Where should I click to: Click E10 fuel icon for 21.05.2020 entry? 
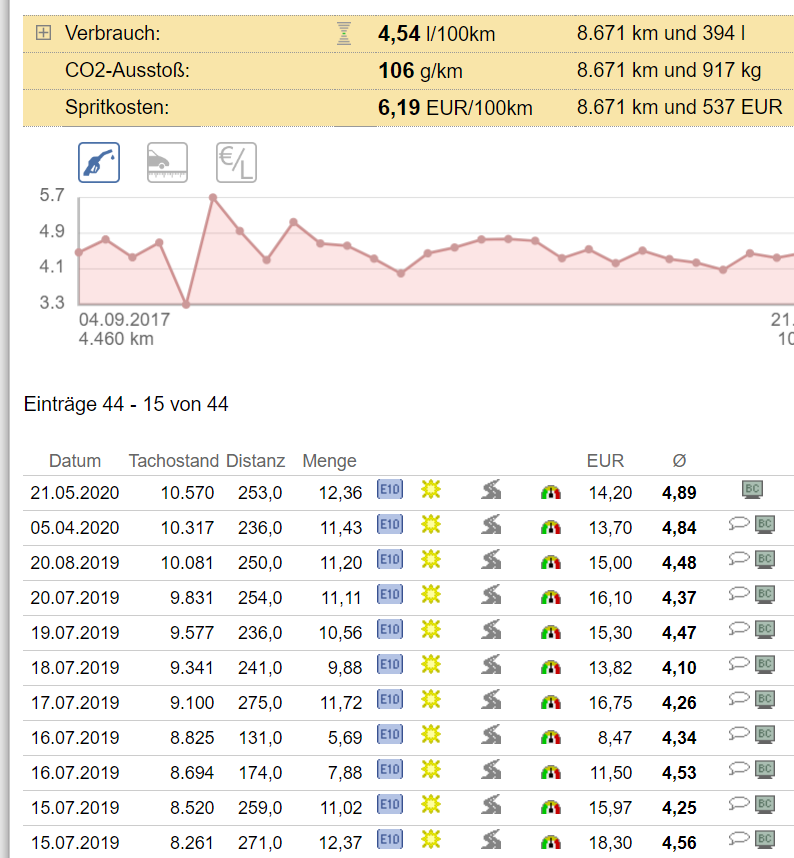tap(389, 491)
